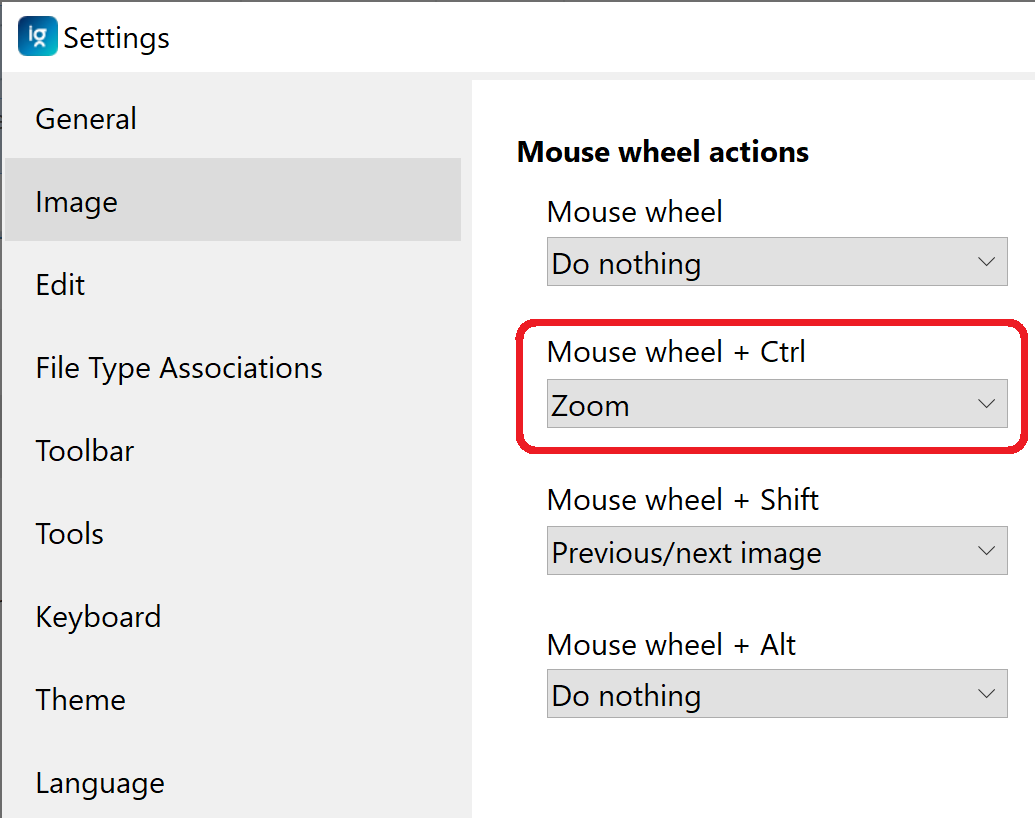Click the Mouse wheel actions heading
1035x818 pixels.
point(662,151)
